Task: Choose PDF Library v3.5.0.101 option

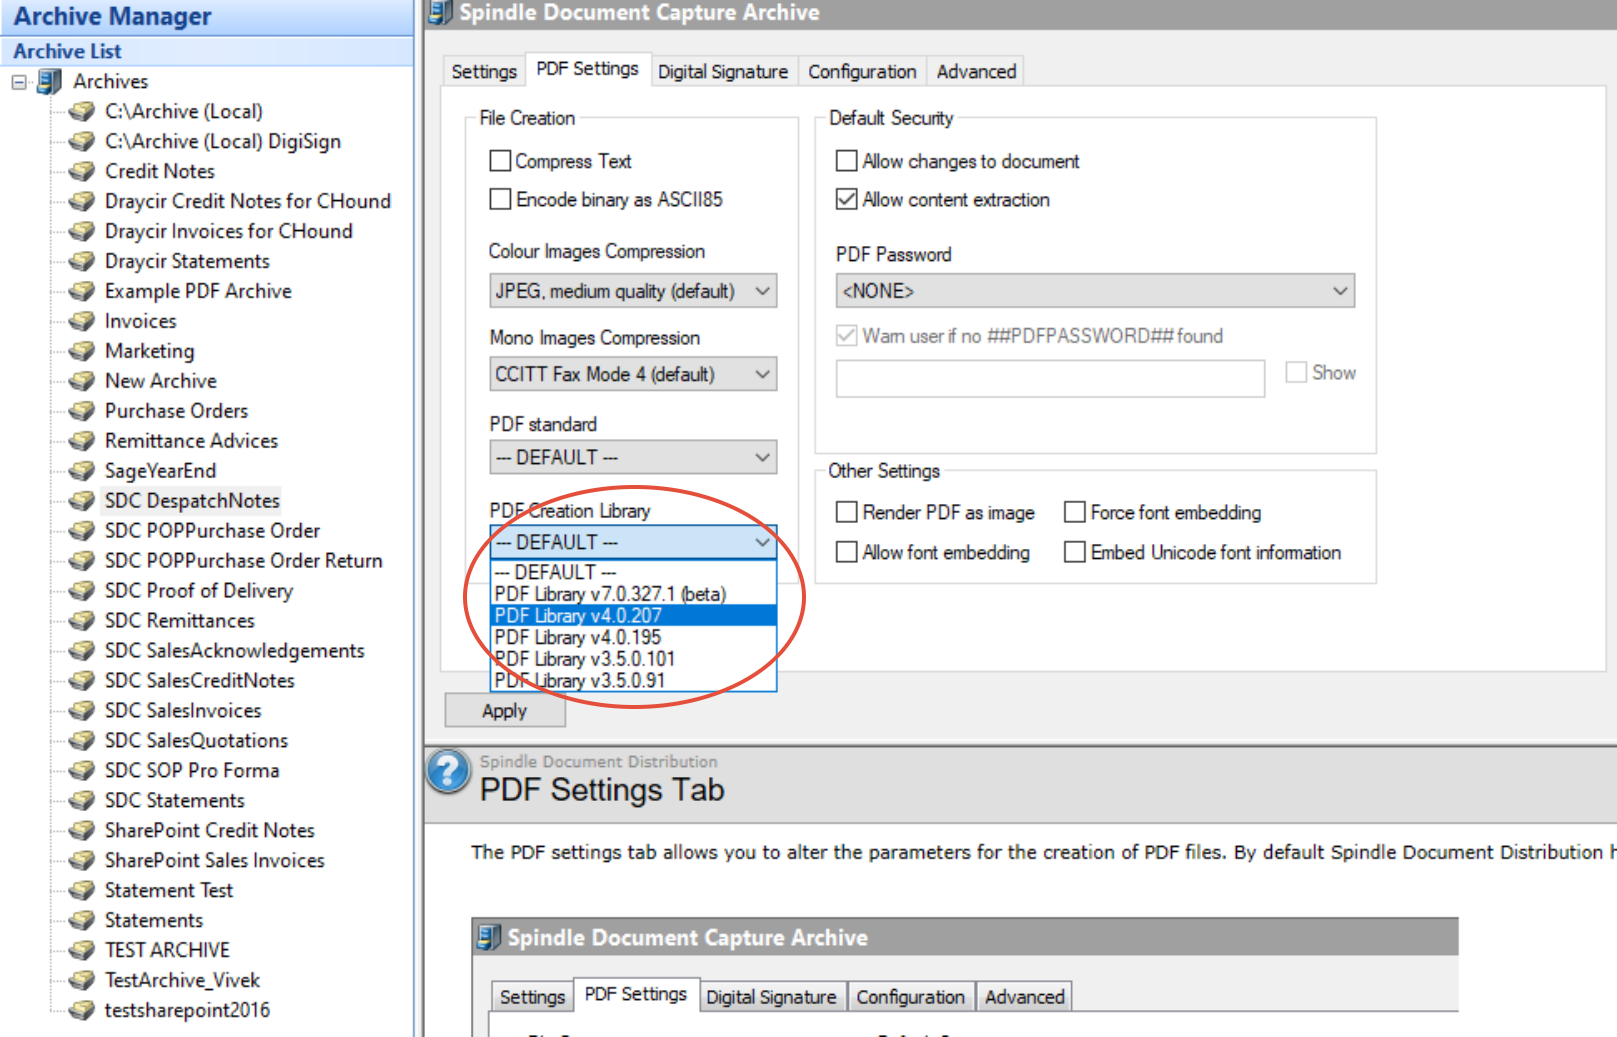Action: click(x=633, y=659)
